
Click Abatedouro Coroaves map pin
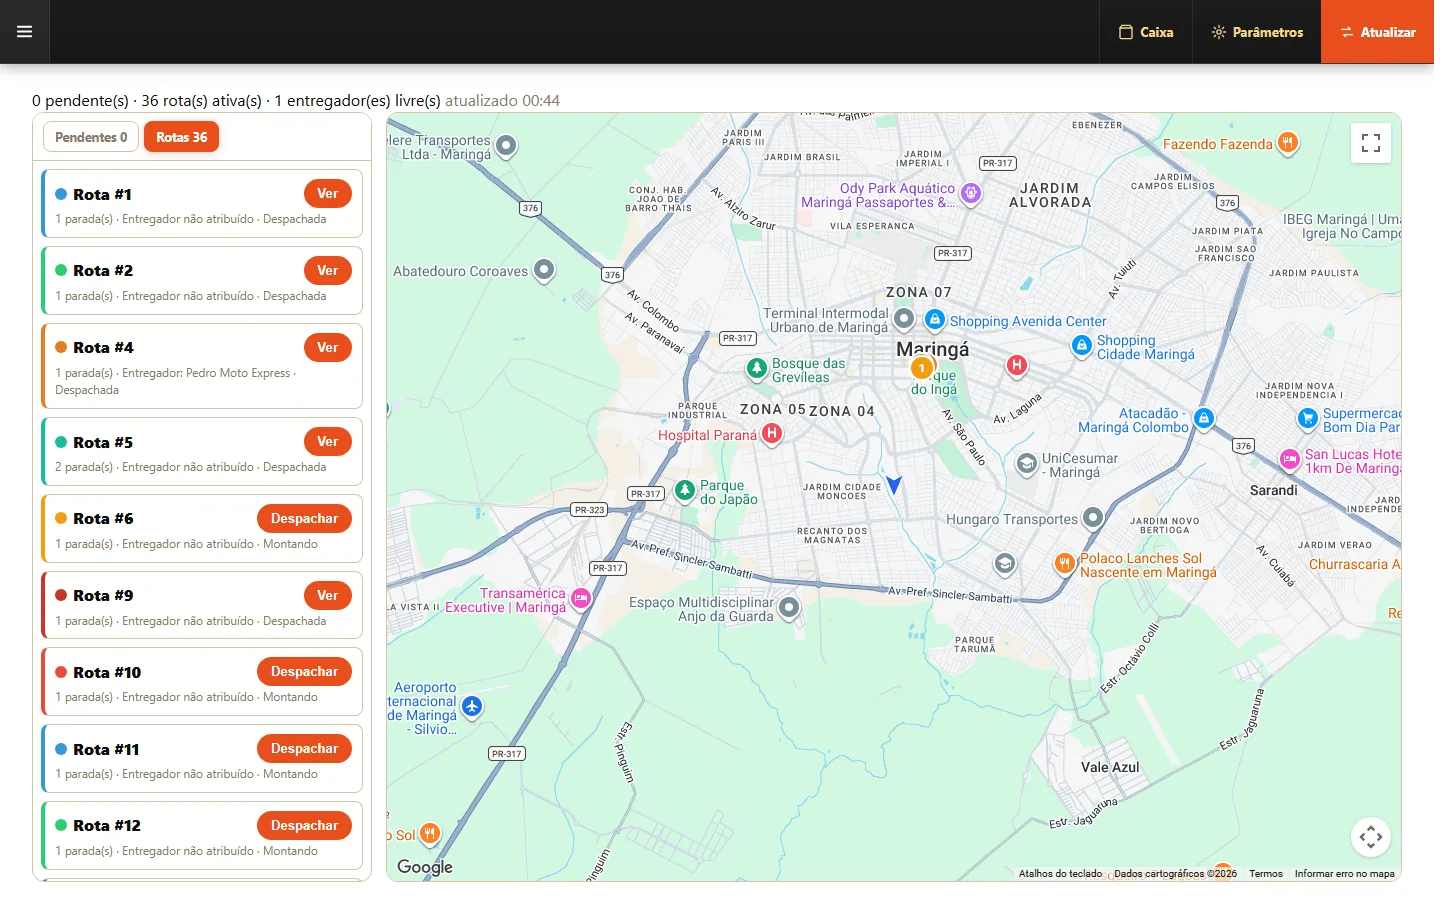pos(544,270)
